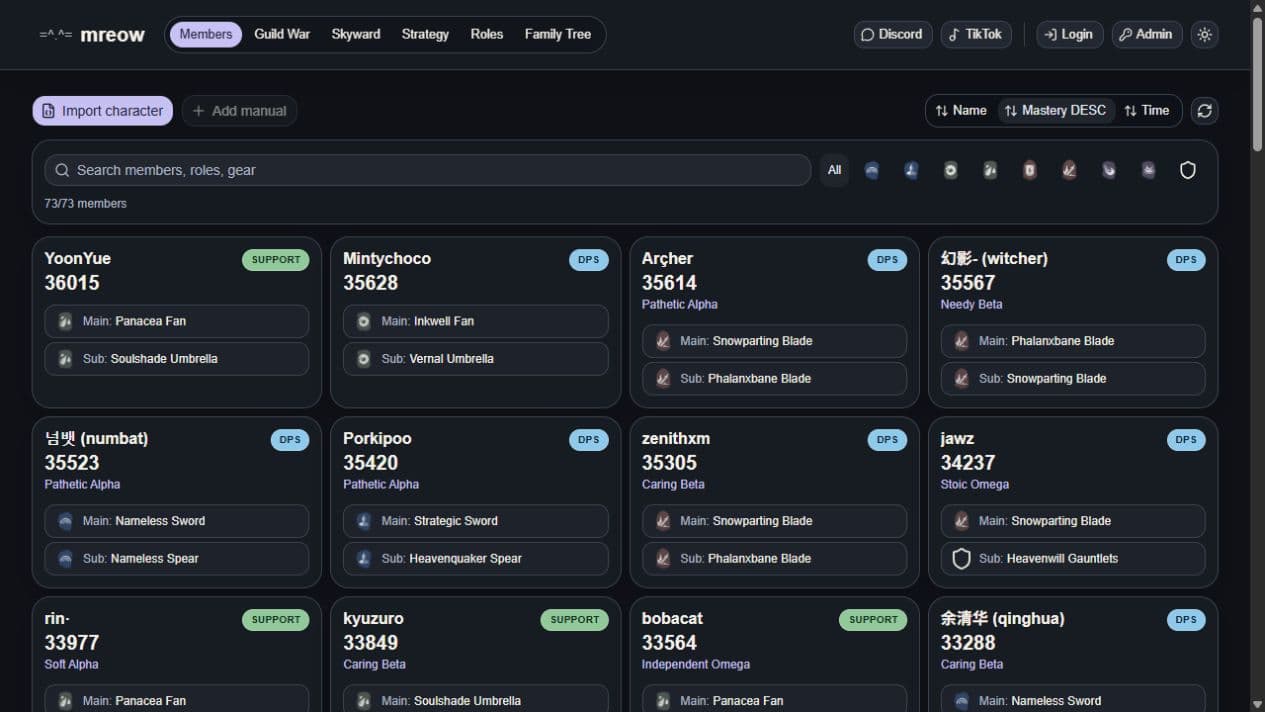Toggle the light/dark theme sun button
Image resolution: width=1265 pixels, height=712 pixels.
[x=1205, y=35]
